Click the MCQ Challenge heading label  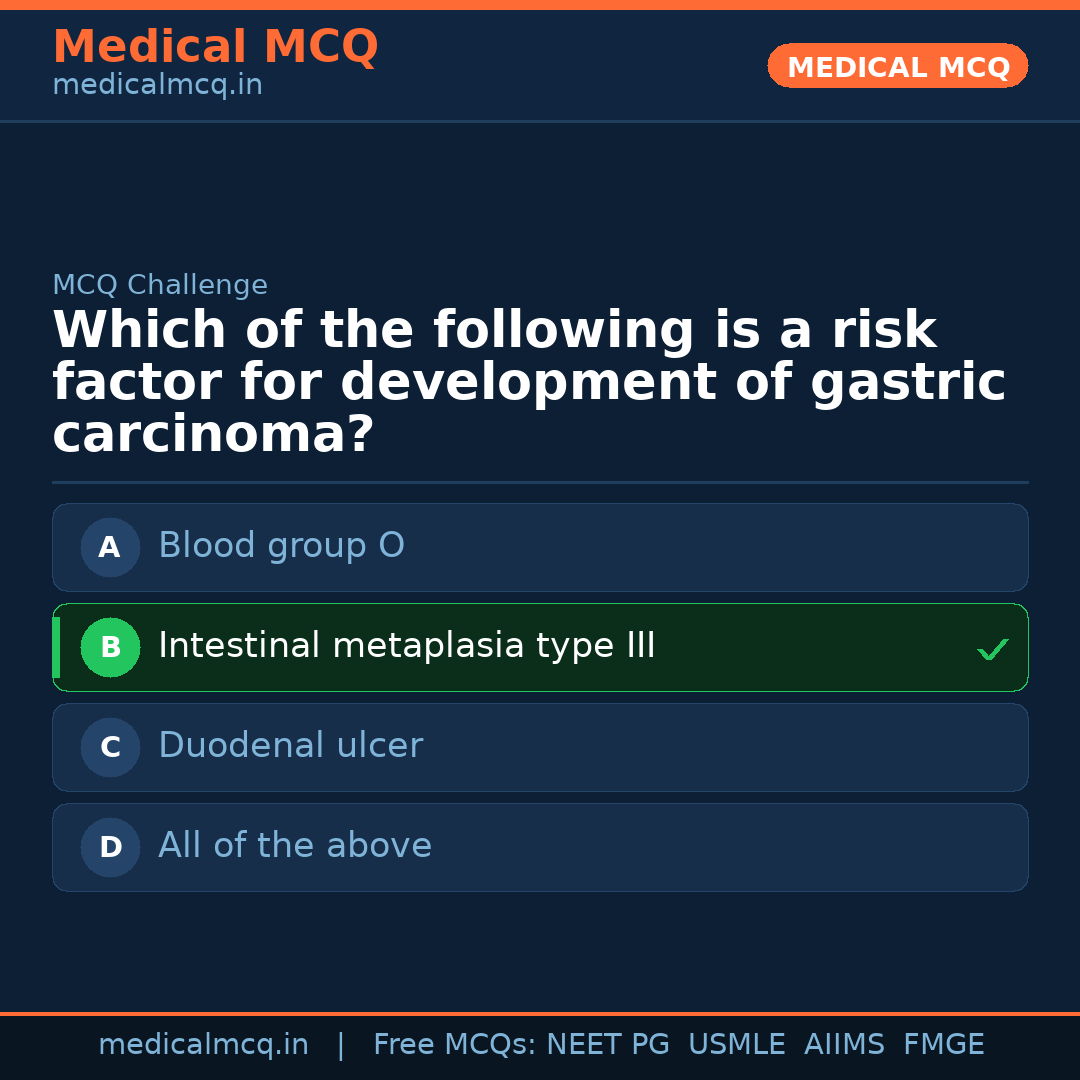tap(160, 285)
